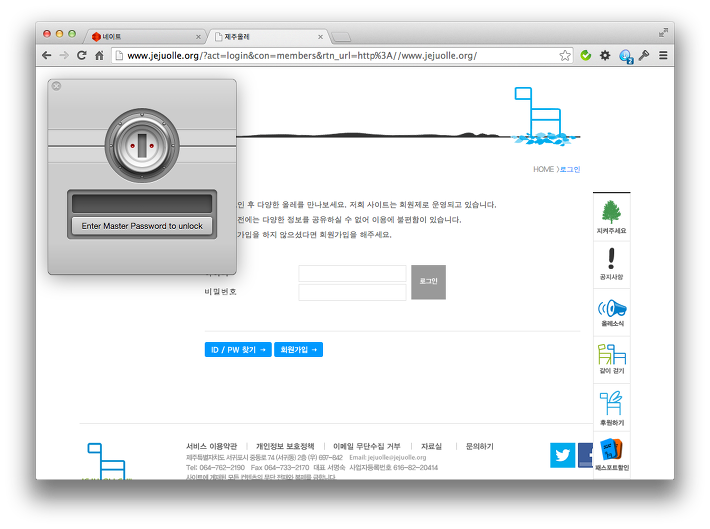
Task: Click the gray 로그인 button
Action: 428,282
